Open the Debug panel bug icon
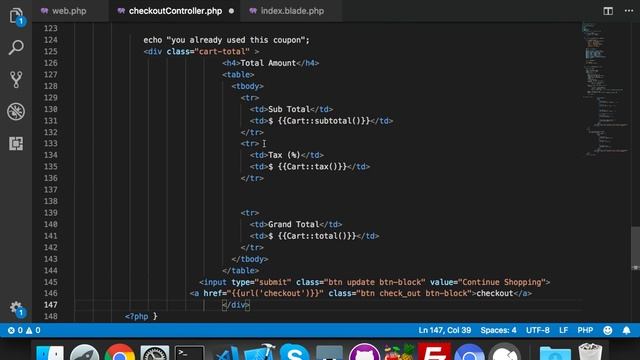Screen dimensions: 640x360 16,111
